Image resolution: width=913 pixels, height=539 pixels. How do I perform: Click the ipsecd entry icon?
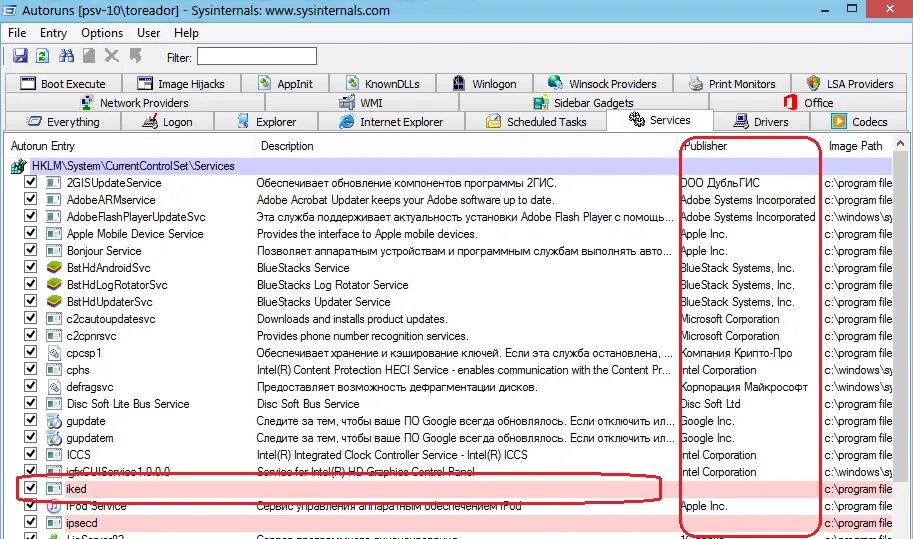pos(54,523)
